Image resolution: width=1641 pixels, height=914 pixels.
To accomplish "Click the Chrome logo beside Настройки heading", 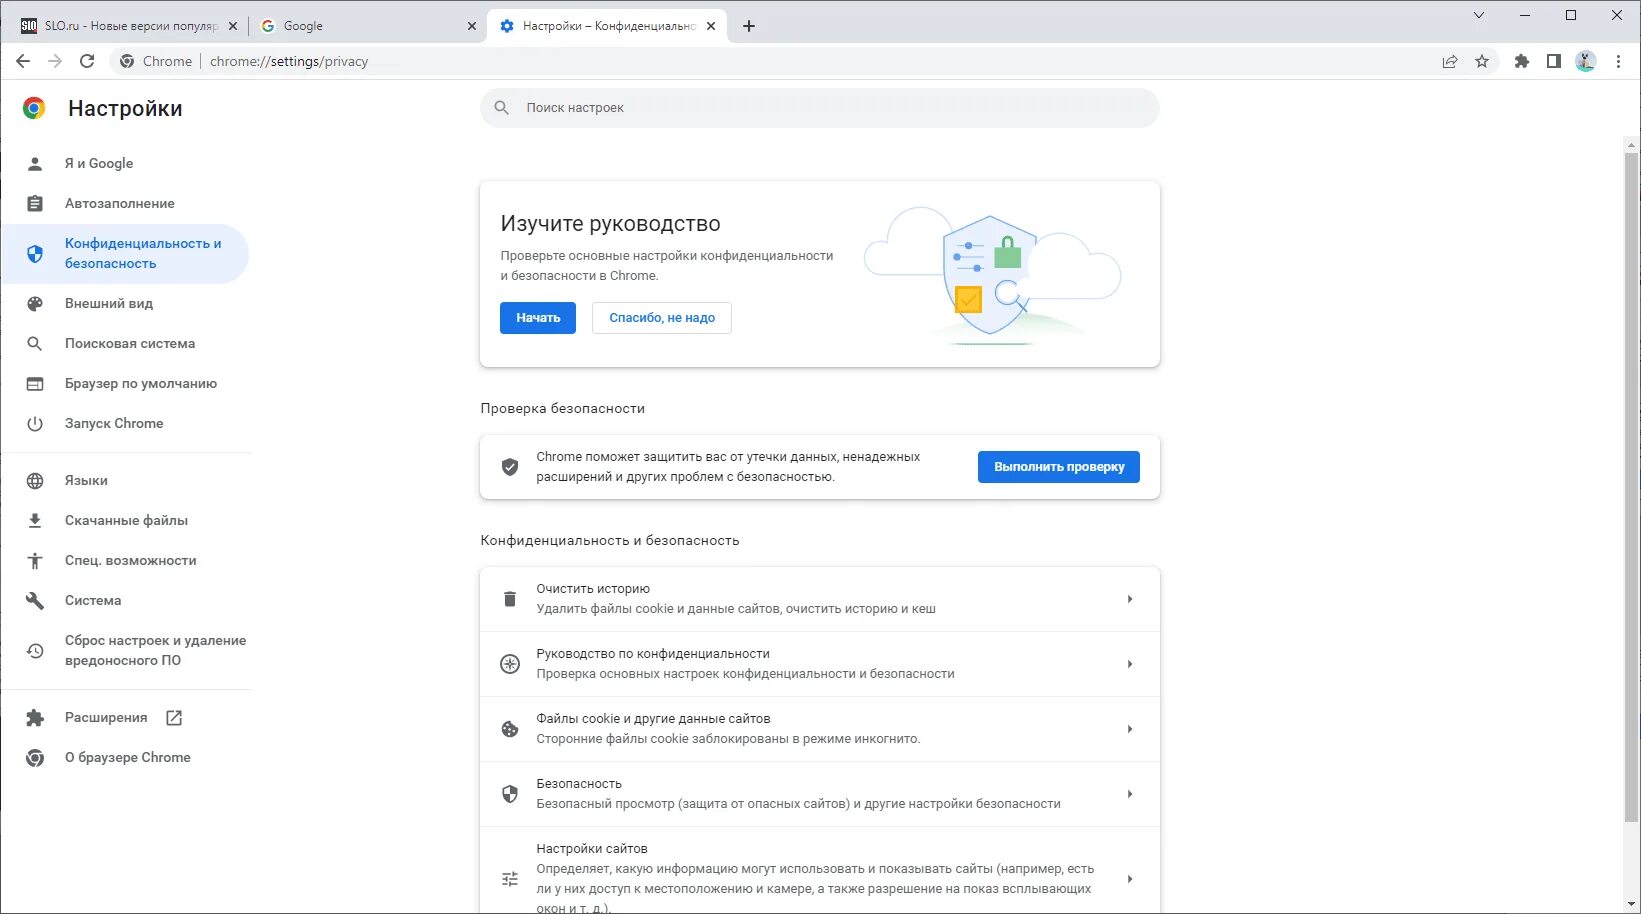I will coord(34,108).
